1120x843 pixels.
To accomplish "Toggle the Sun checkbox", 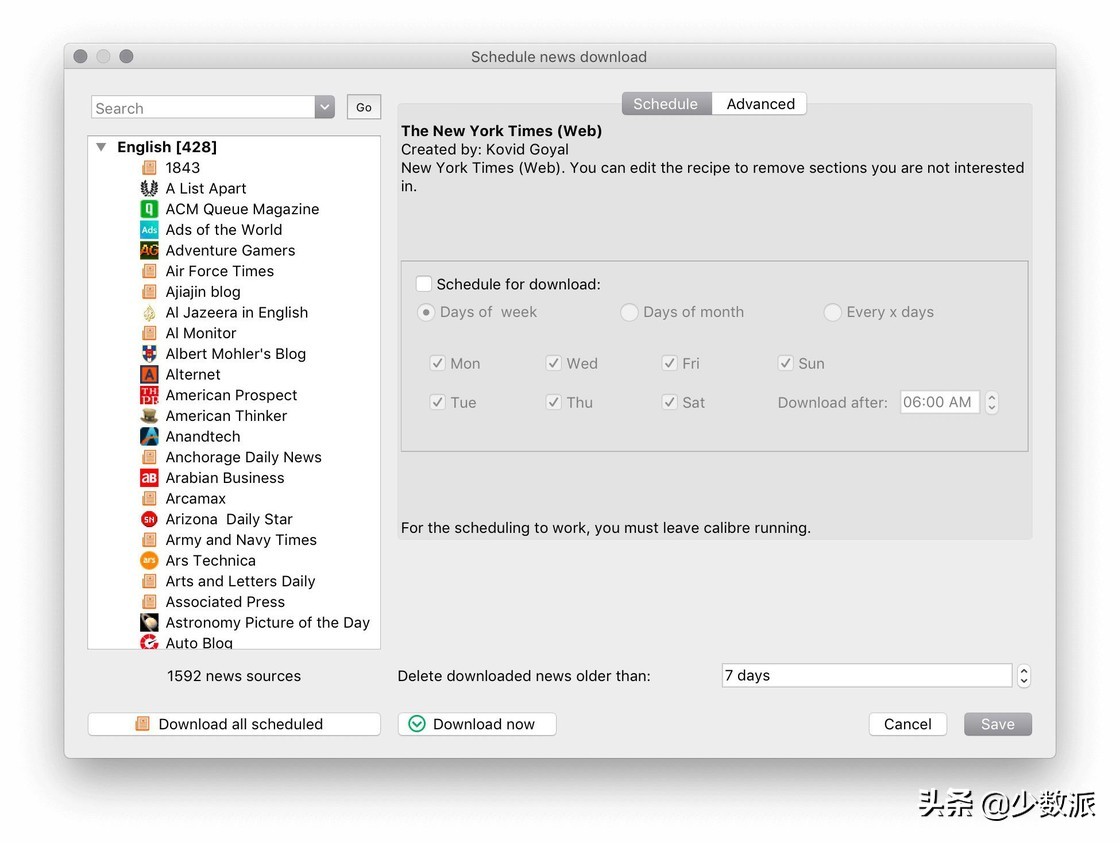I will point(786,364).
